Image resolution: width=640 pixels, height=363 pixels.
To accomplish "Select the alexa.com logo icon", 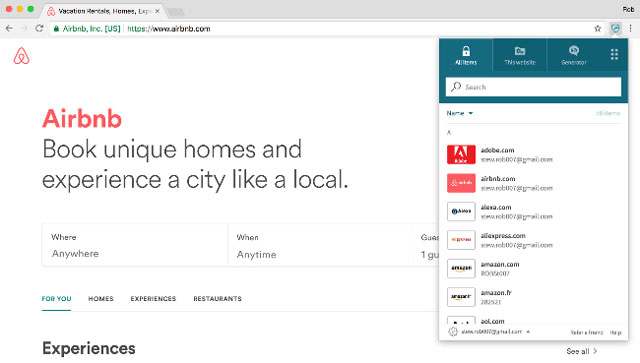I will point(461,212).
